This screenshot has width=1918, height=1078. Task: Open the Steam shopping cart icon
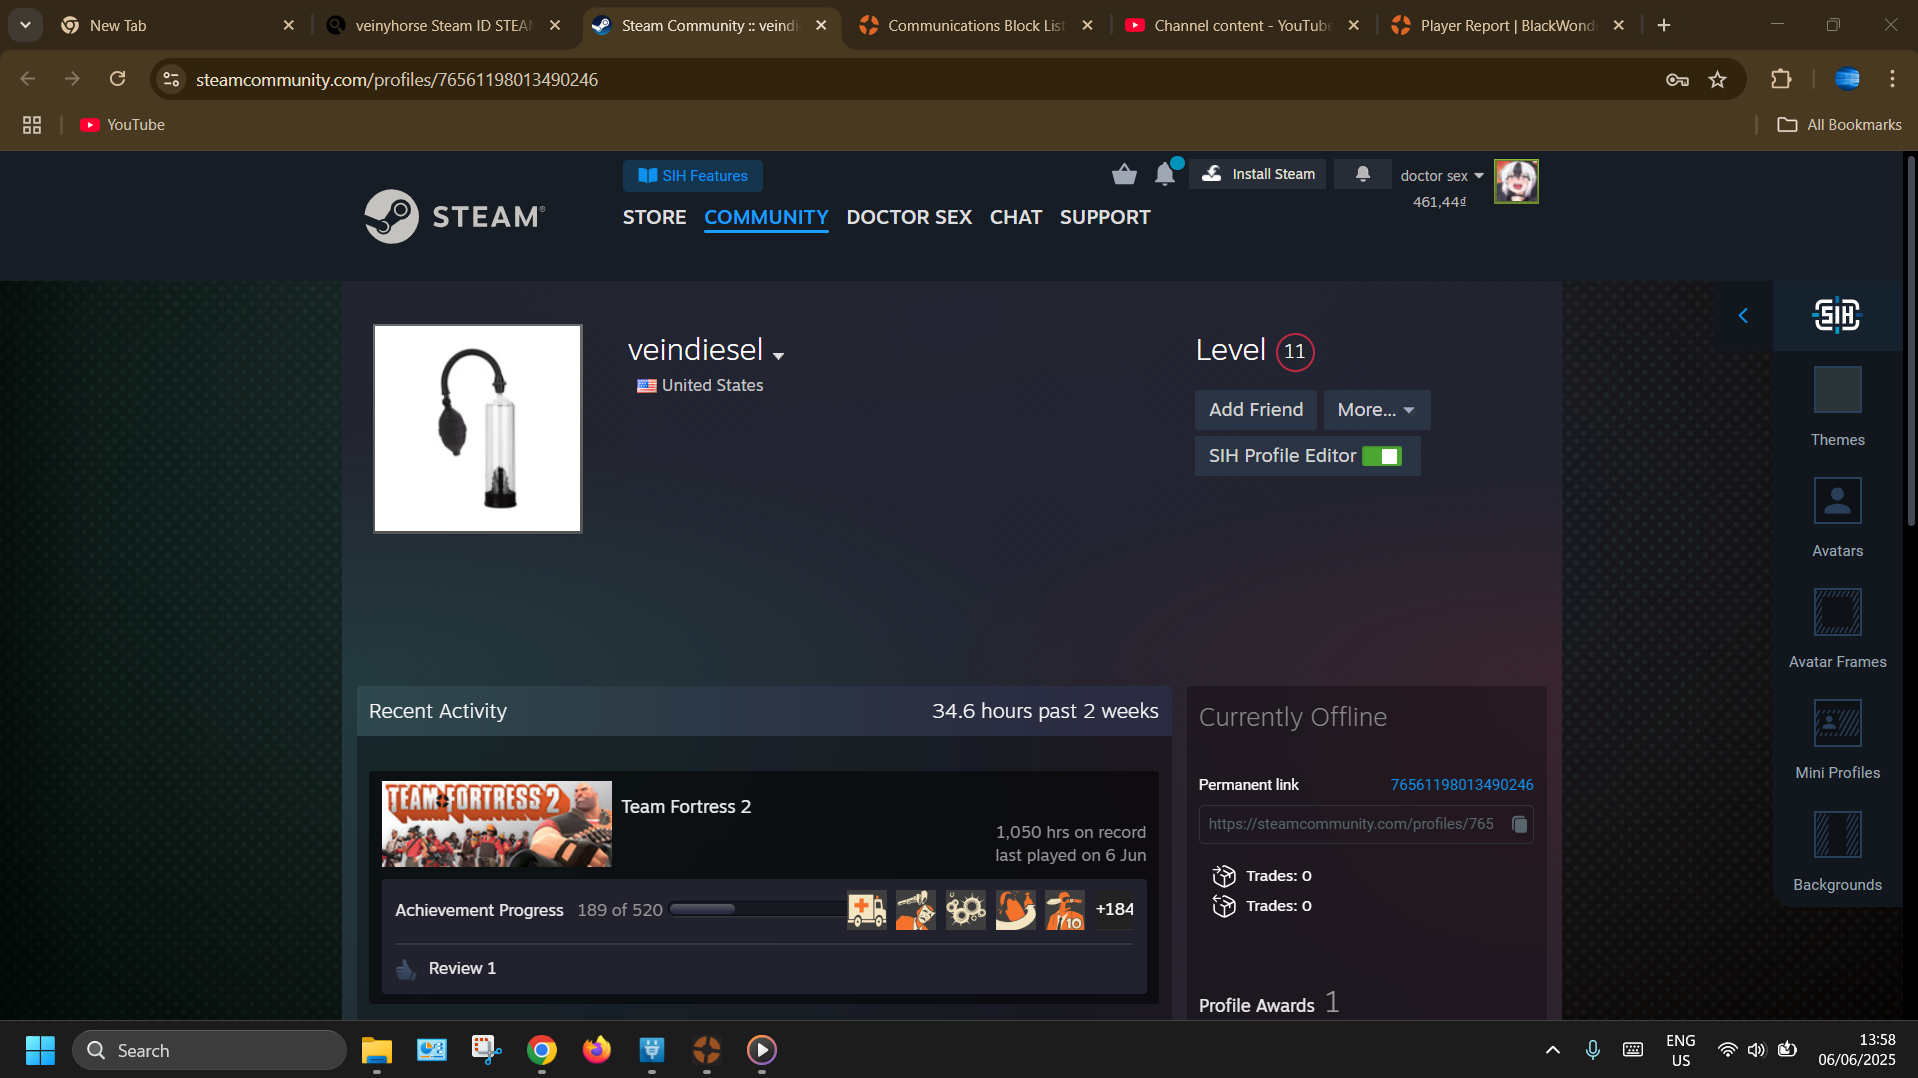tap(1124, 174)
